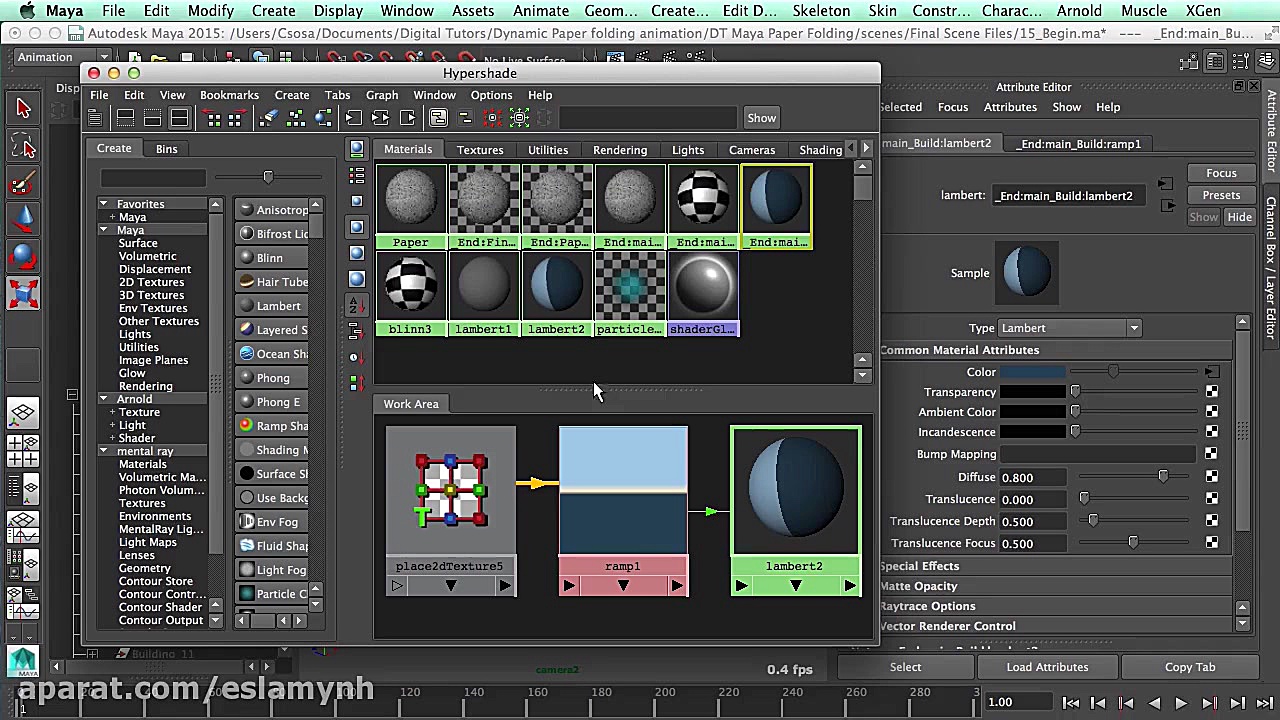Clear the graph with eraser icon
Image resolution: width=1280 pixels, height=720 pixels.
click(268, 118)
